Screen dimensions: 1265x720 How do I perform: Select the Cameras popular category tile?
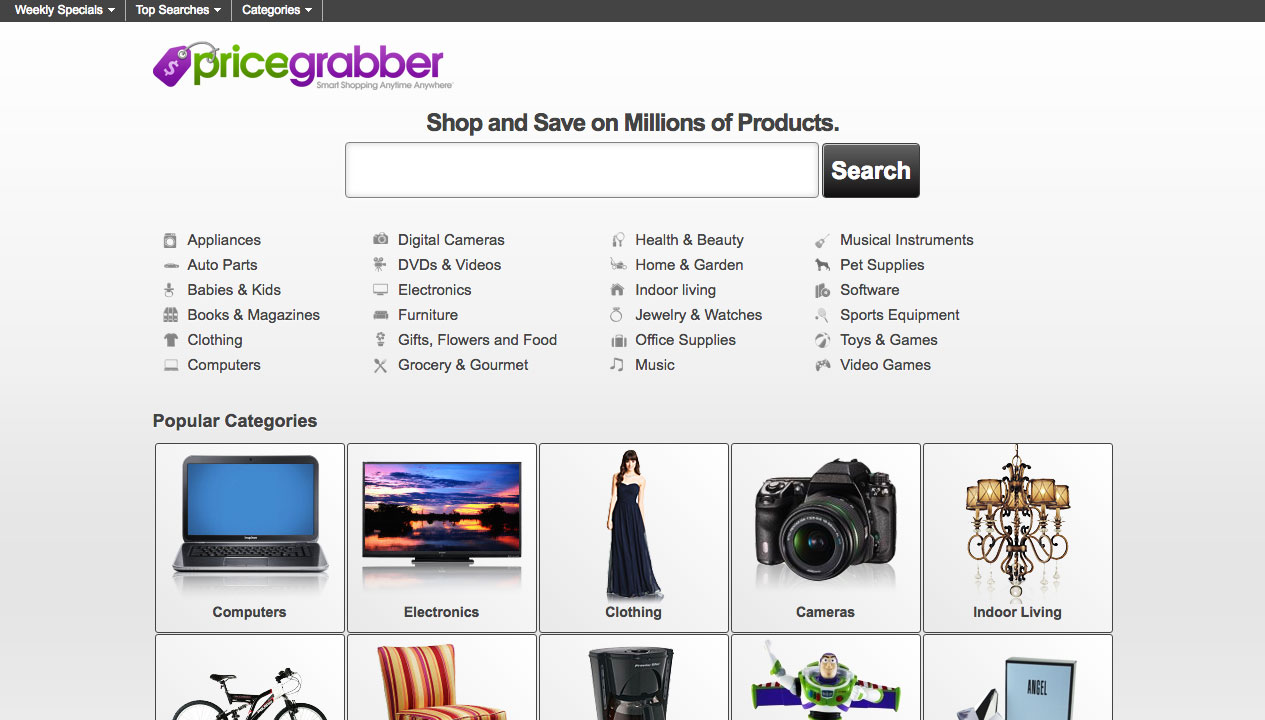[826, 538]
